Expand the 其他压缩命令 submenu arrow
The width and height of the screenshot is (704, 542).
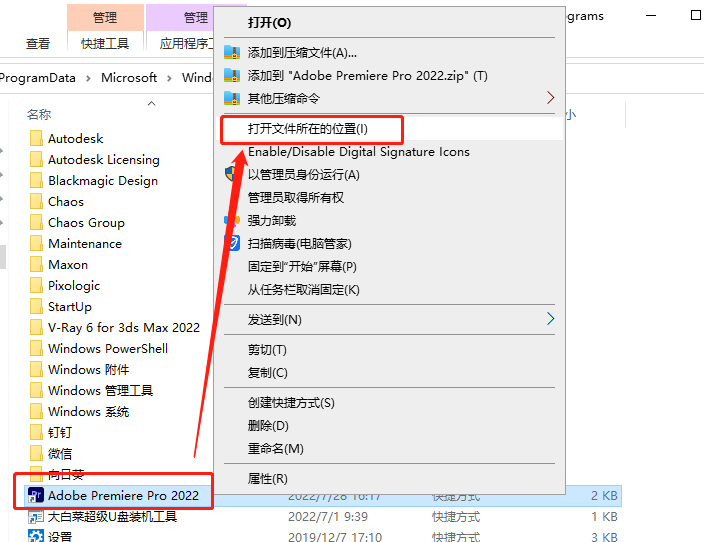[550, 97]
